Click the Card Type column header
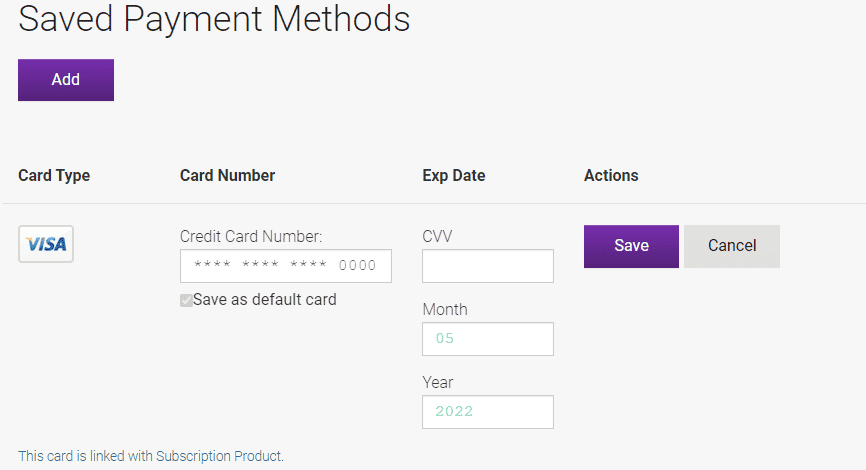Viewport: 866px width, 470px height. click(54, 176)
